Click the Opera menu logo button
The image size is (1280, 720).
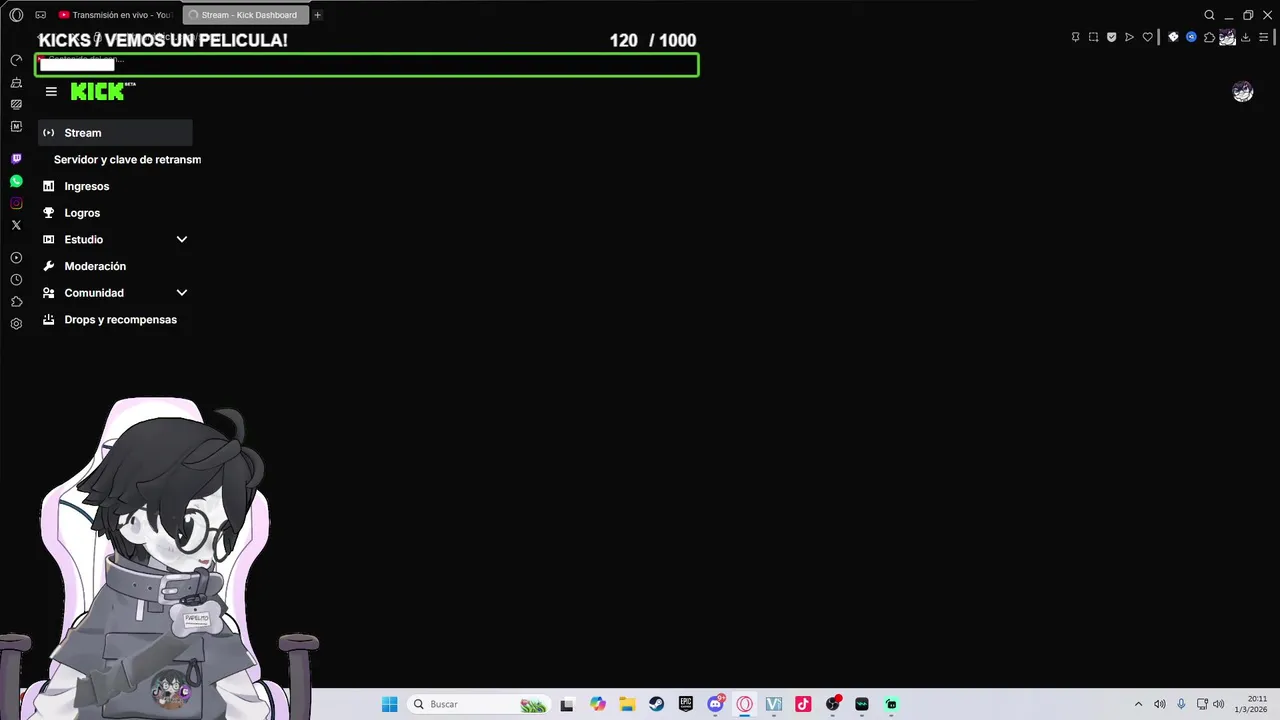point(16,15)
